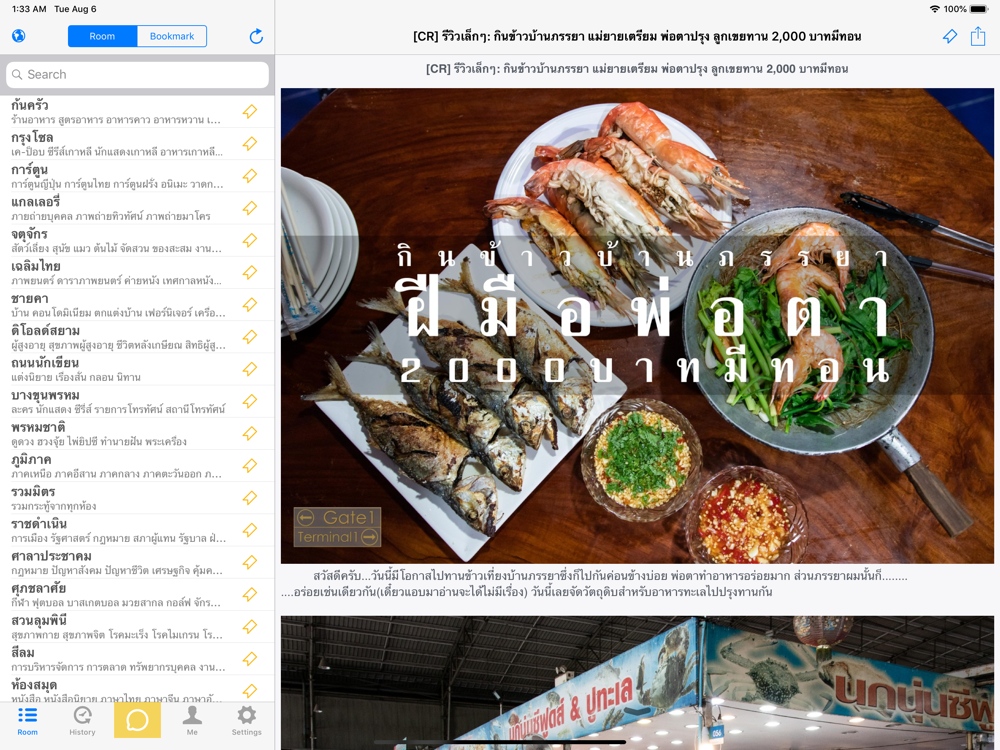The height and width of the screenshot is (750, 1000).
Task: Tap bookmark tag for บางขุนพรหม
Action: [x=250, y=401]
